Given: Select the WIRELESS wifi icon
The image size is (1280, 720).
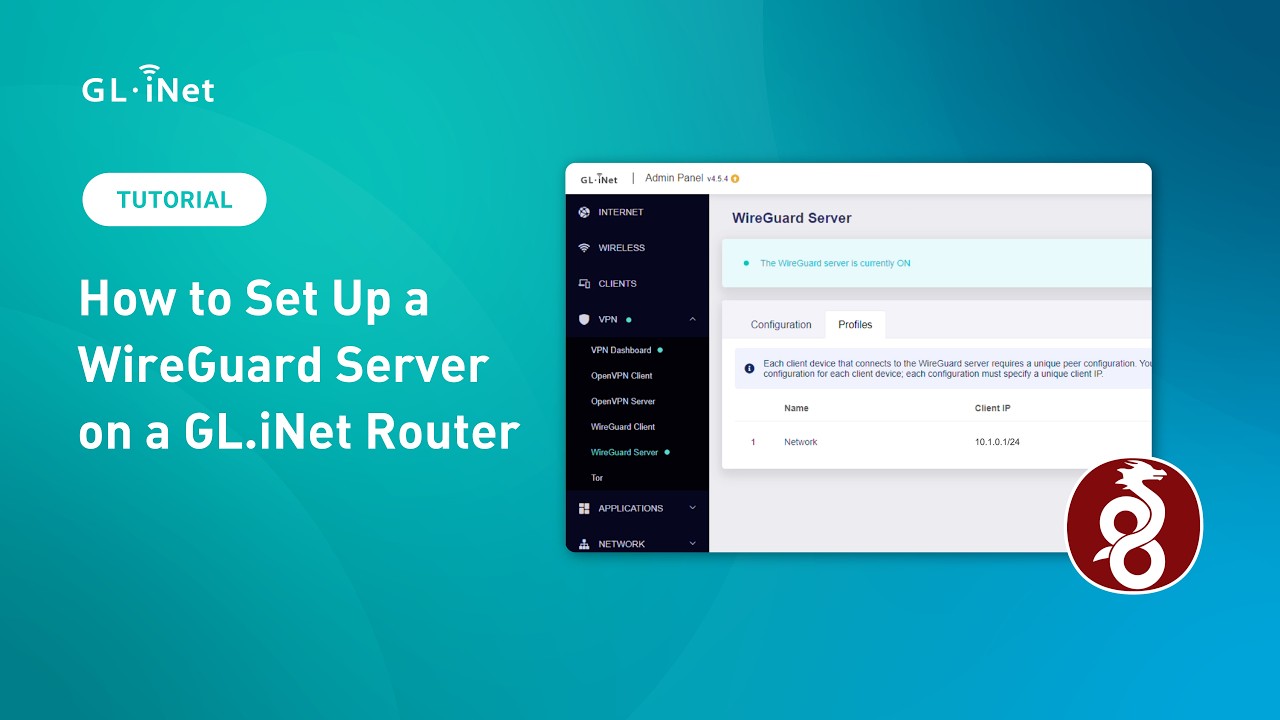Looking at the screenshot, I should (x=584, y=248).
